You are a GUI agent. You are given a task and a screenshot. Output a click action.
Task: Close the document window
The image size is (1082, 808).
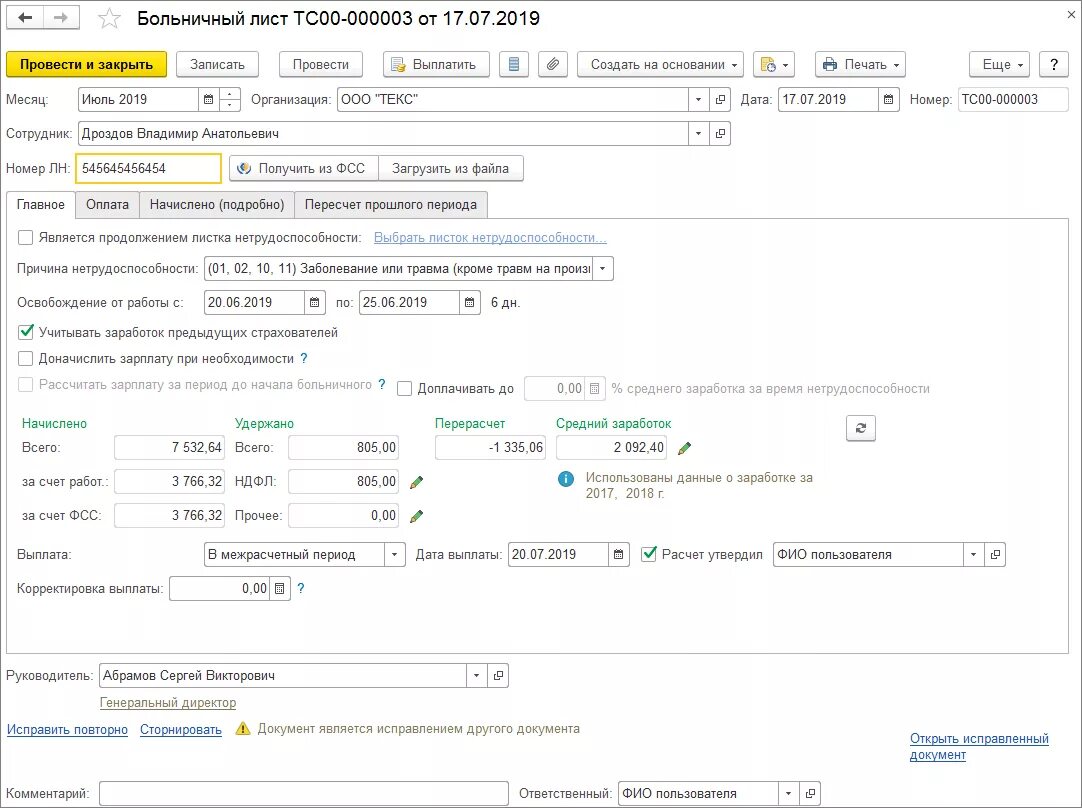tap(1072, 14)
